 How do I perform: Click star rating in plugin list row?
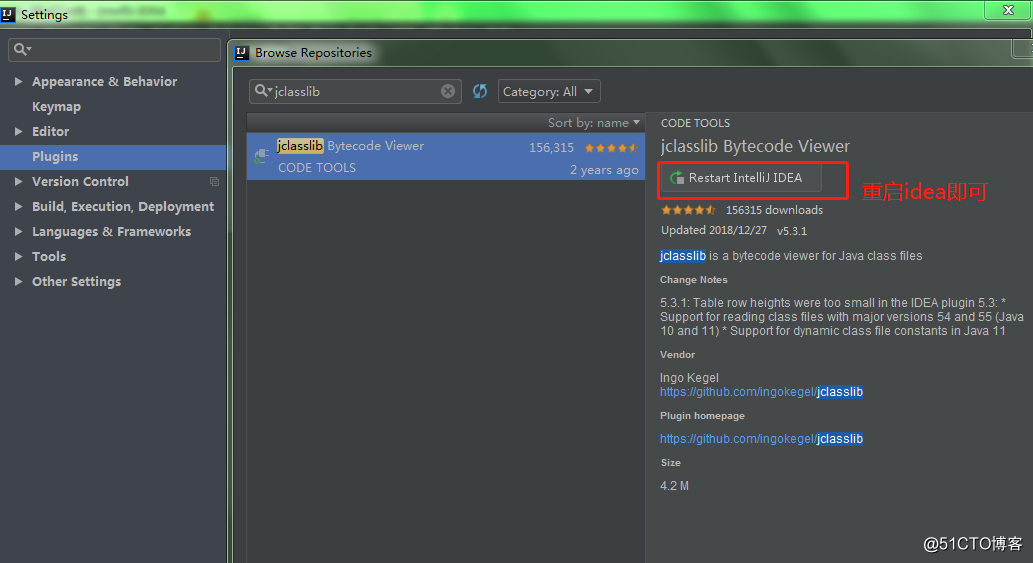611,148
